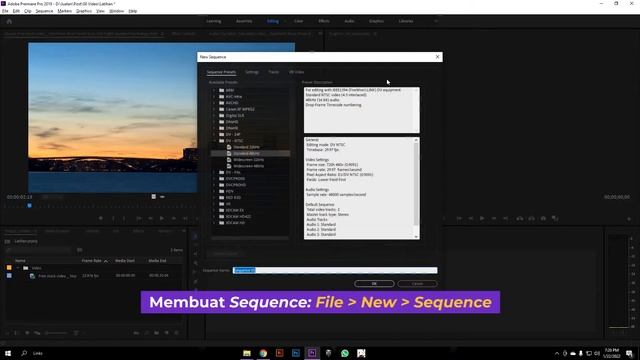
Task: Expand the DV - PAL preset folder
Action: coord(214,172)
